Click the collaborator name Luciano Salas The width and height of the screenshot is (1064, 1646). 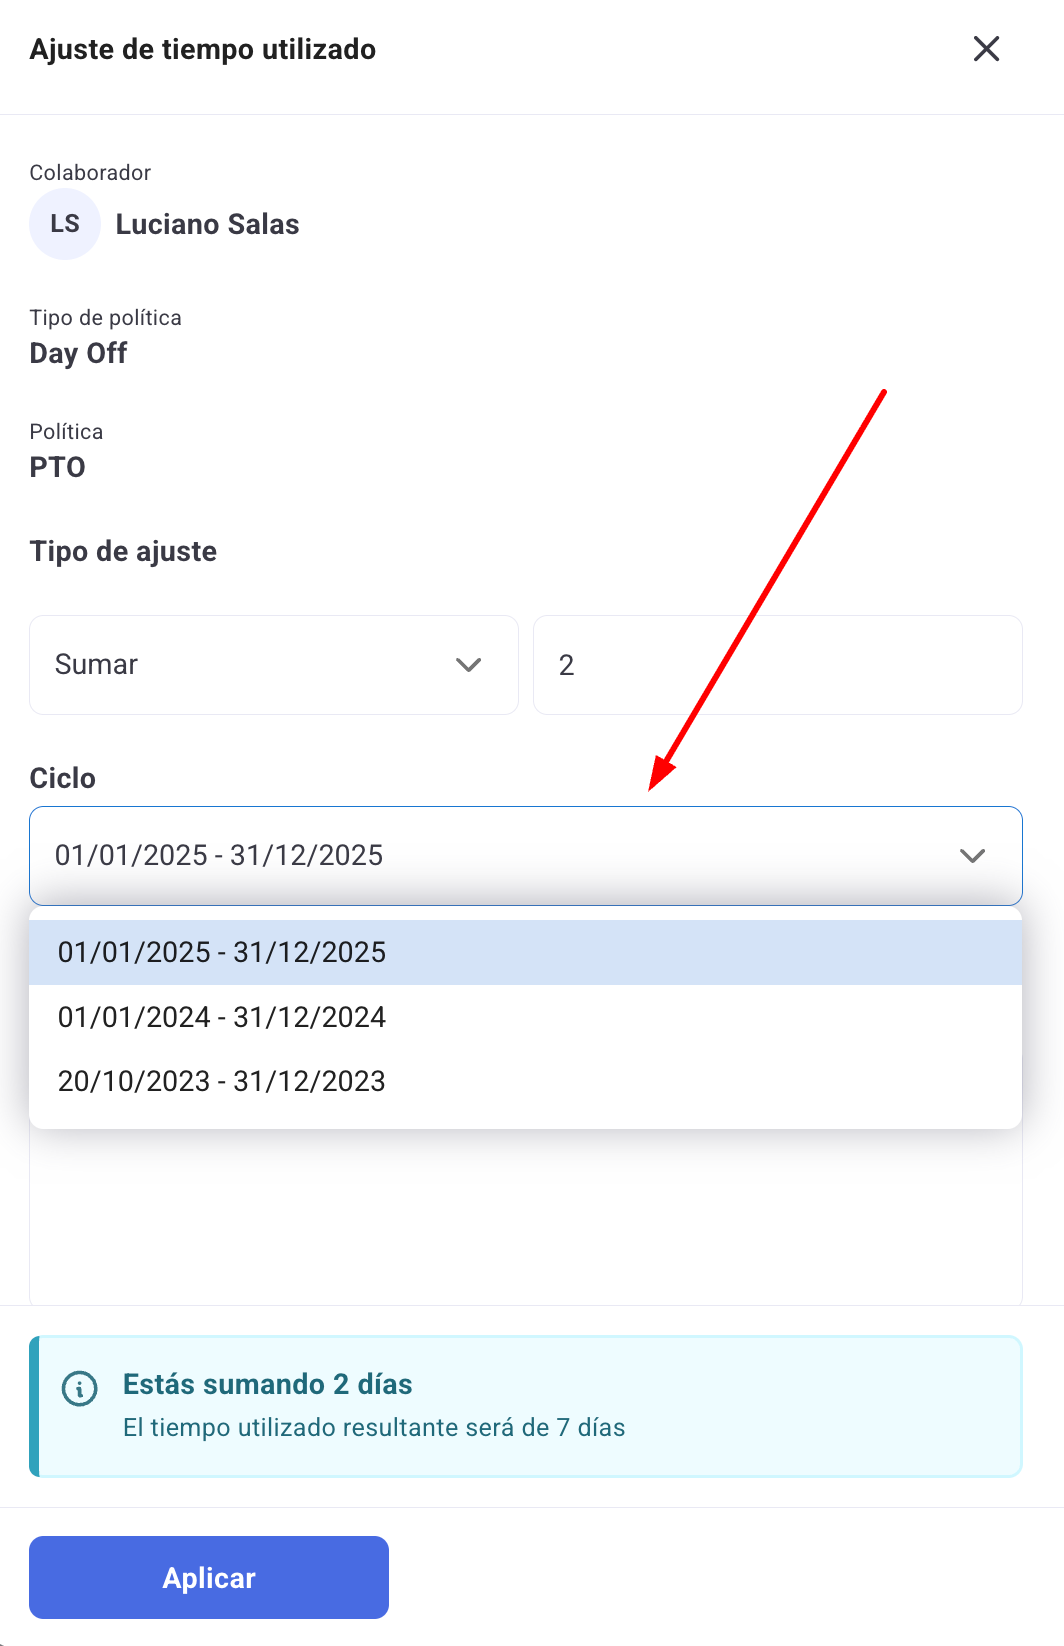[x=208, y=224]
